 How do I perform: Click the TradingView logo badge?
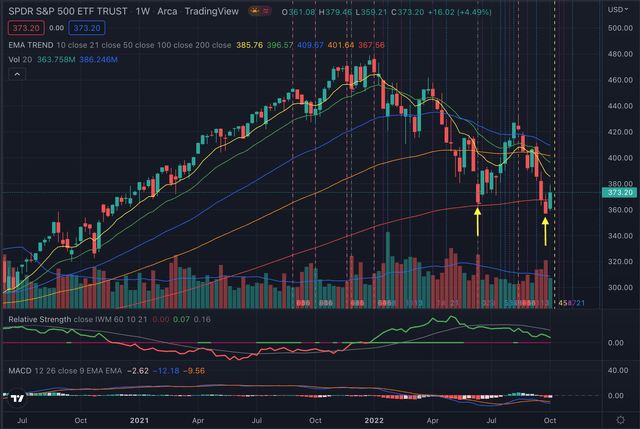coord(17,398)
